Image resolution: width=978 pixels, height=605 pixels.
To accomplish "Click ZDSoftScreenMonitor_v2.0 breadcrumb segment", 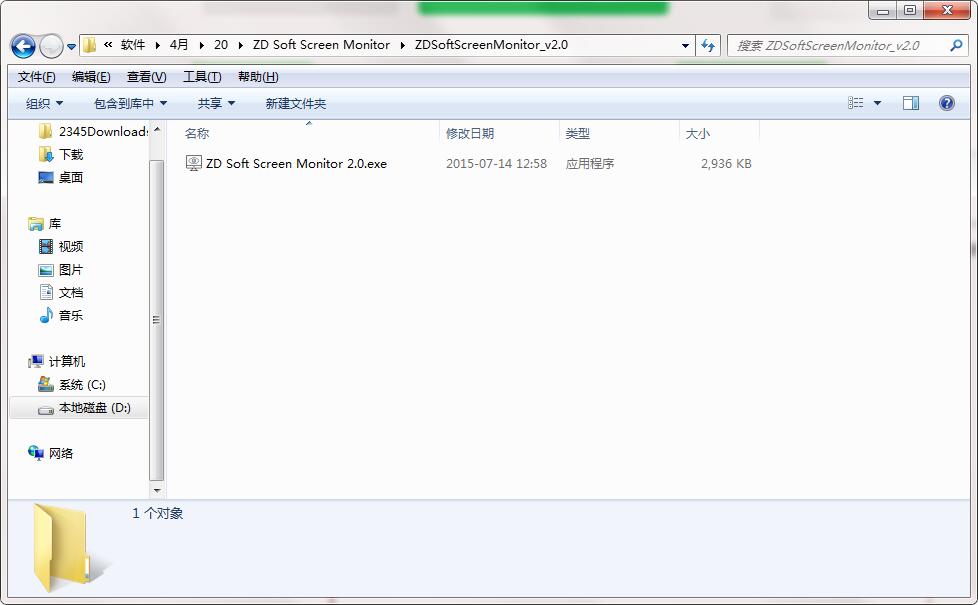I will coord(491,45).
